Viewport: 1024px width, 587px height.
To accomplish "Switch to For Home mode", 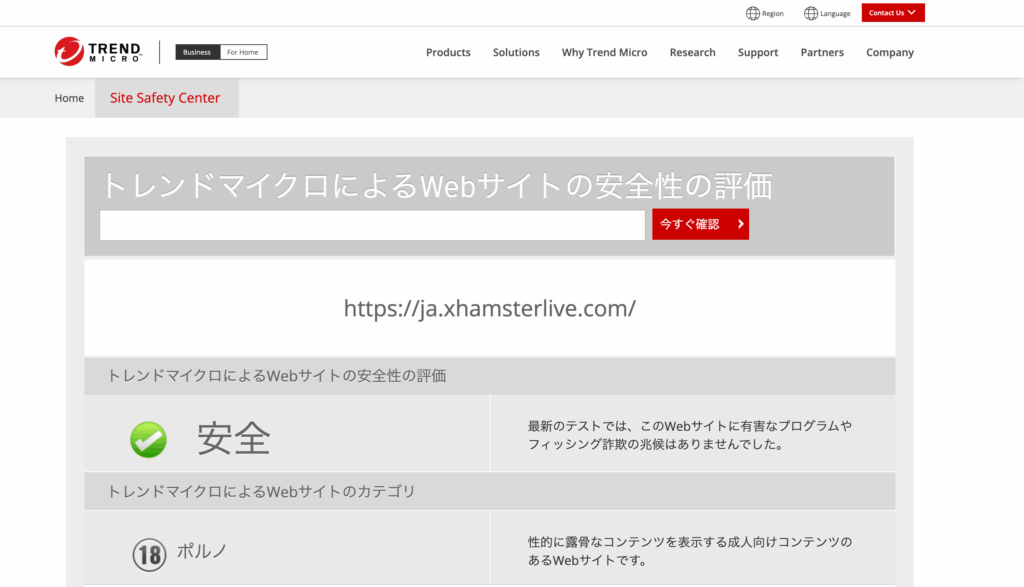I will tap(243, 52).
